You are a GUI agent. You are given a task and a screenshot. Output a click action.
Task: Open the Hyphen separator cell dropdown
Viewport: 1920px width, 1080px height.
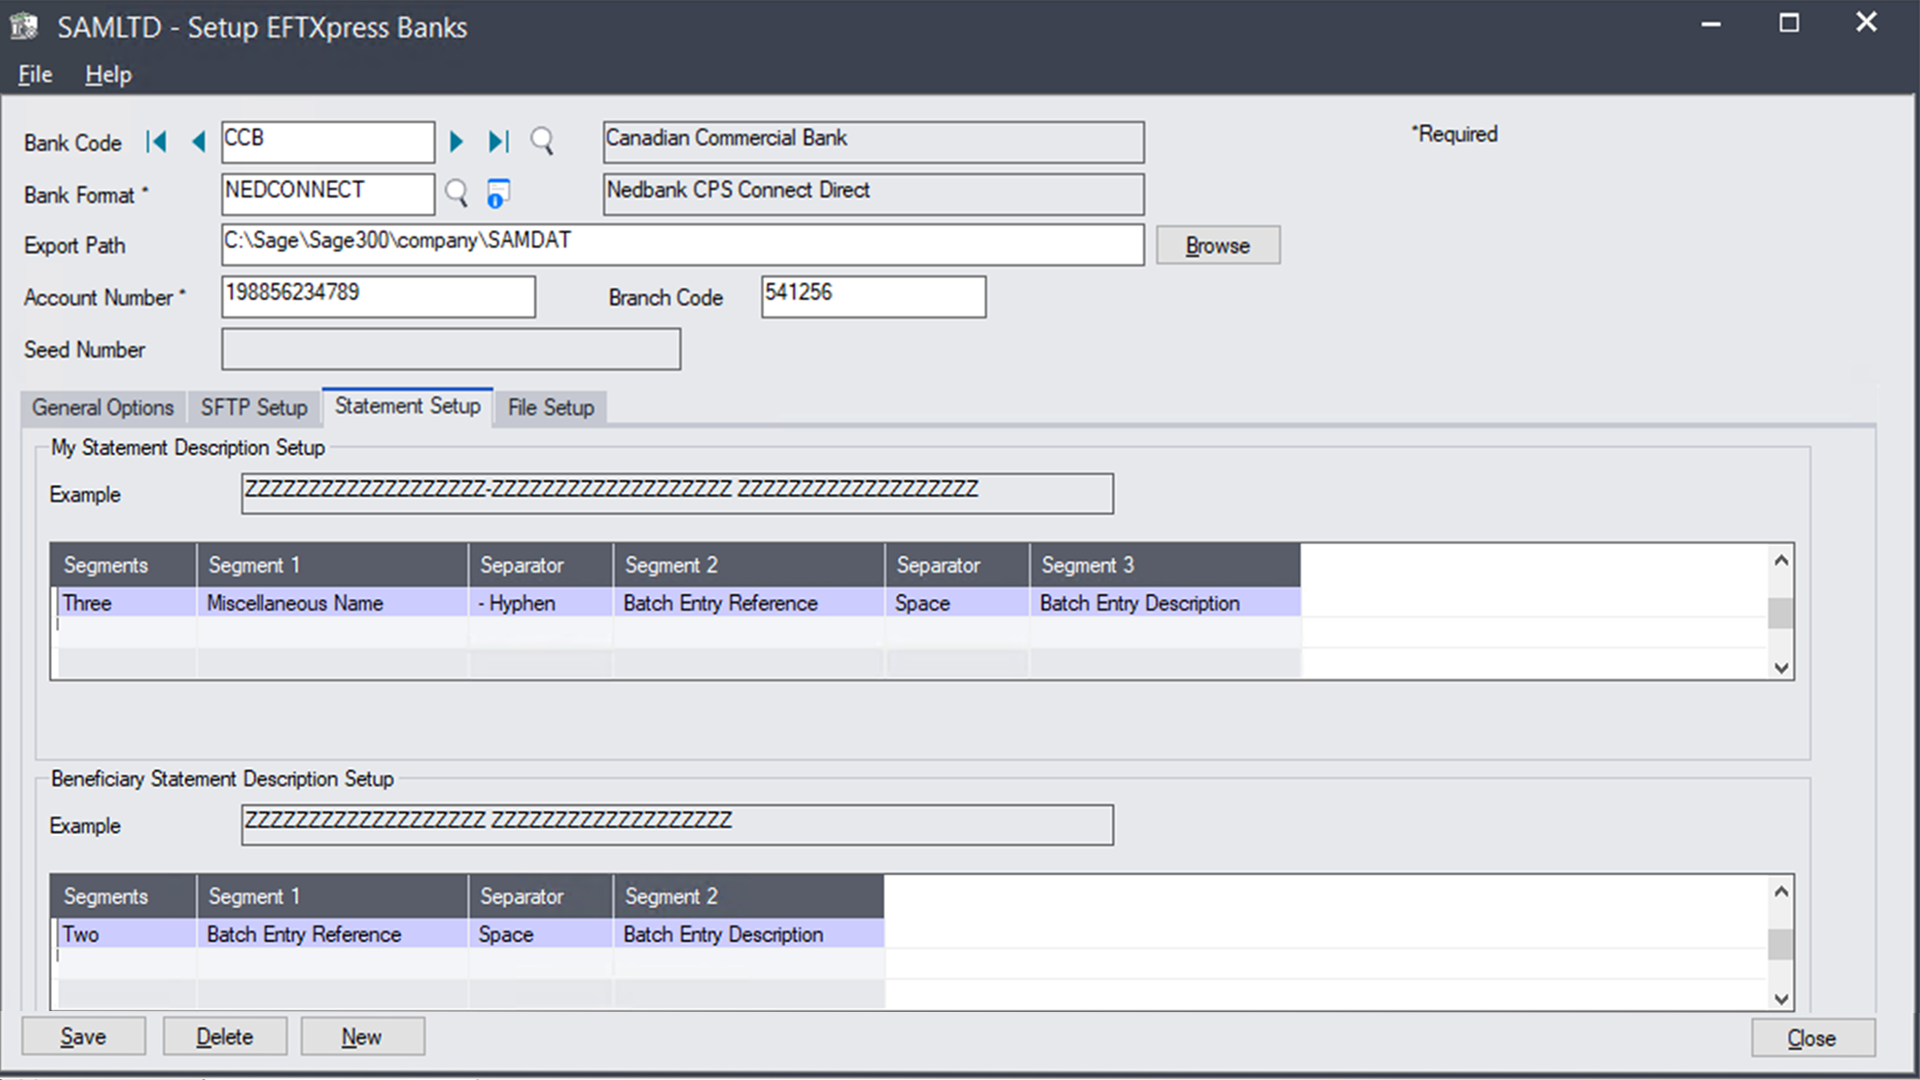[539, 603]
